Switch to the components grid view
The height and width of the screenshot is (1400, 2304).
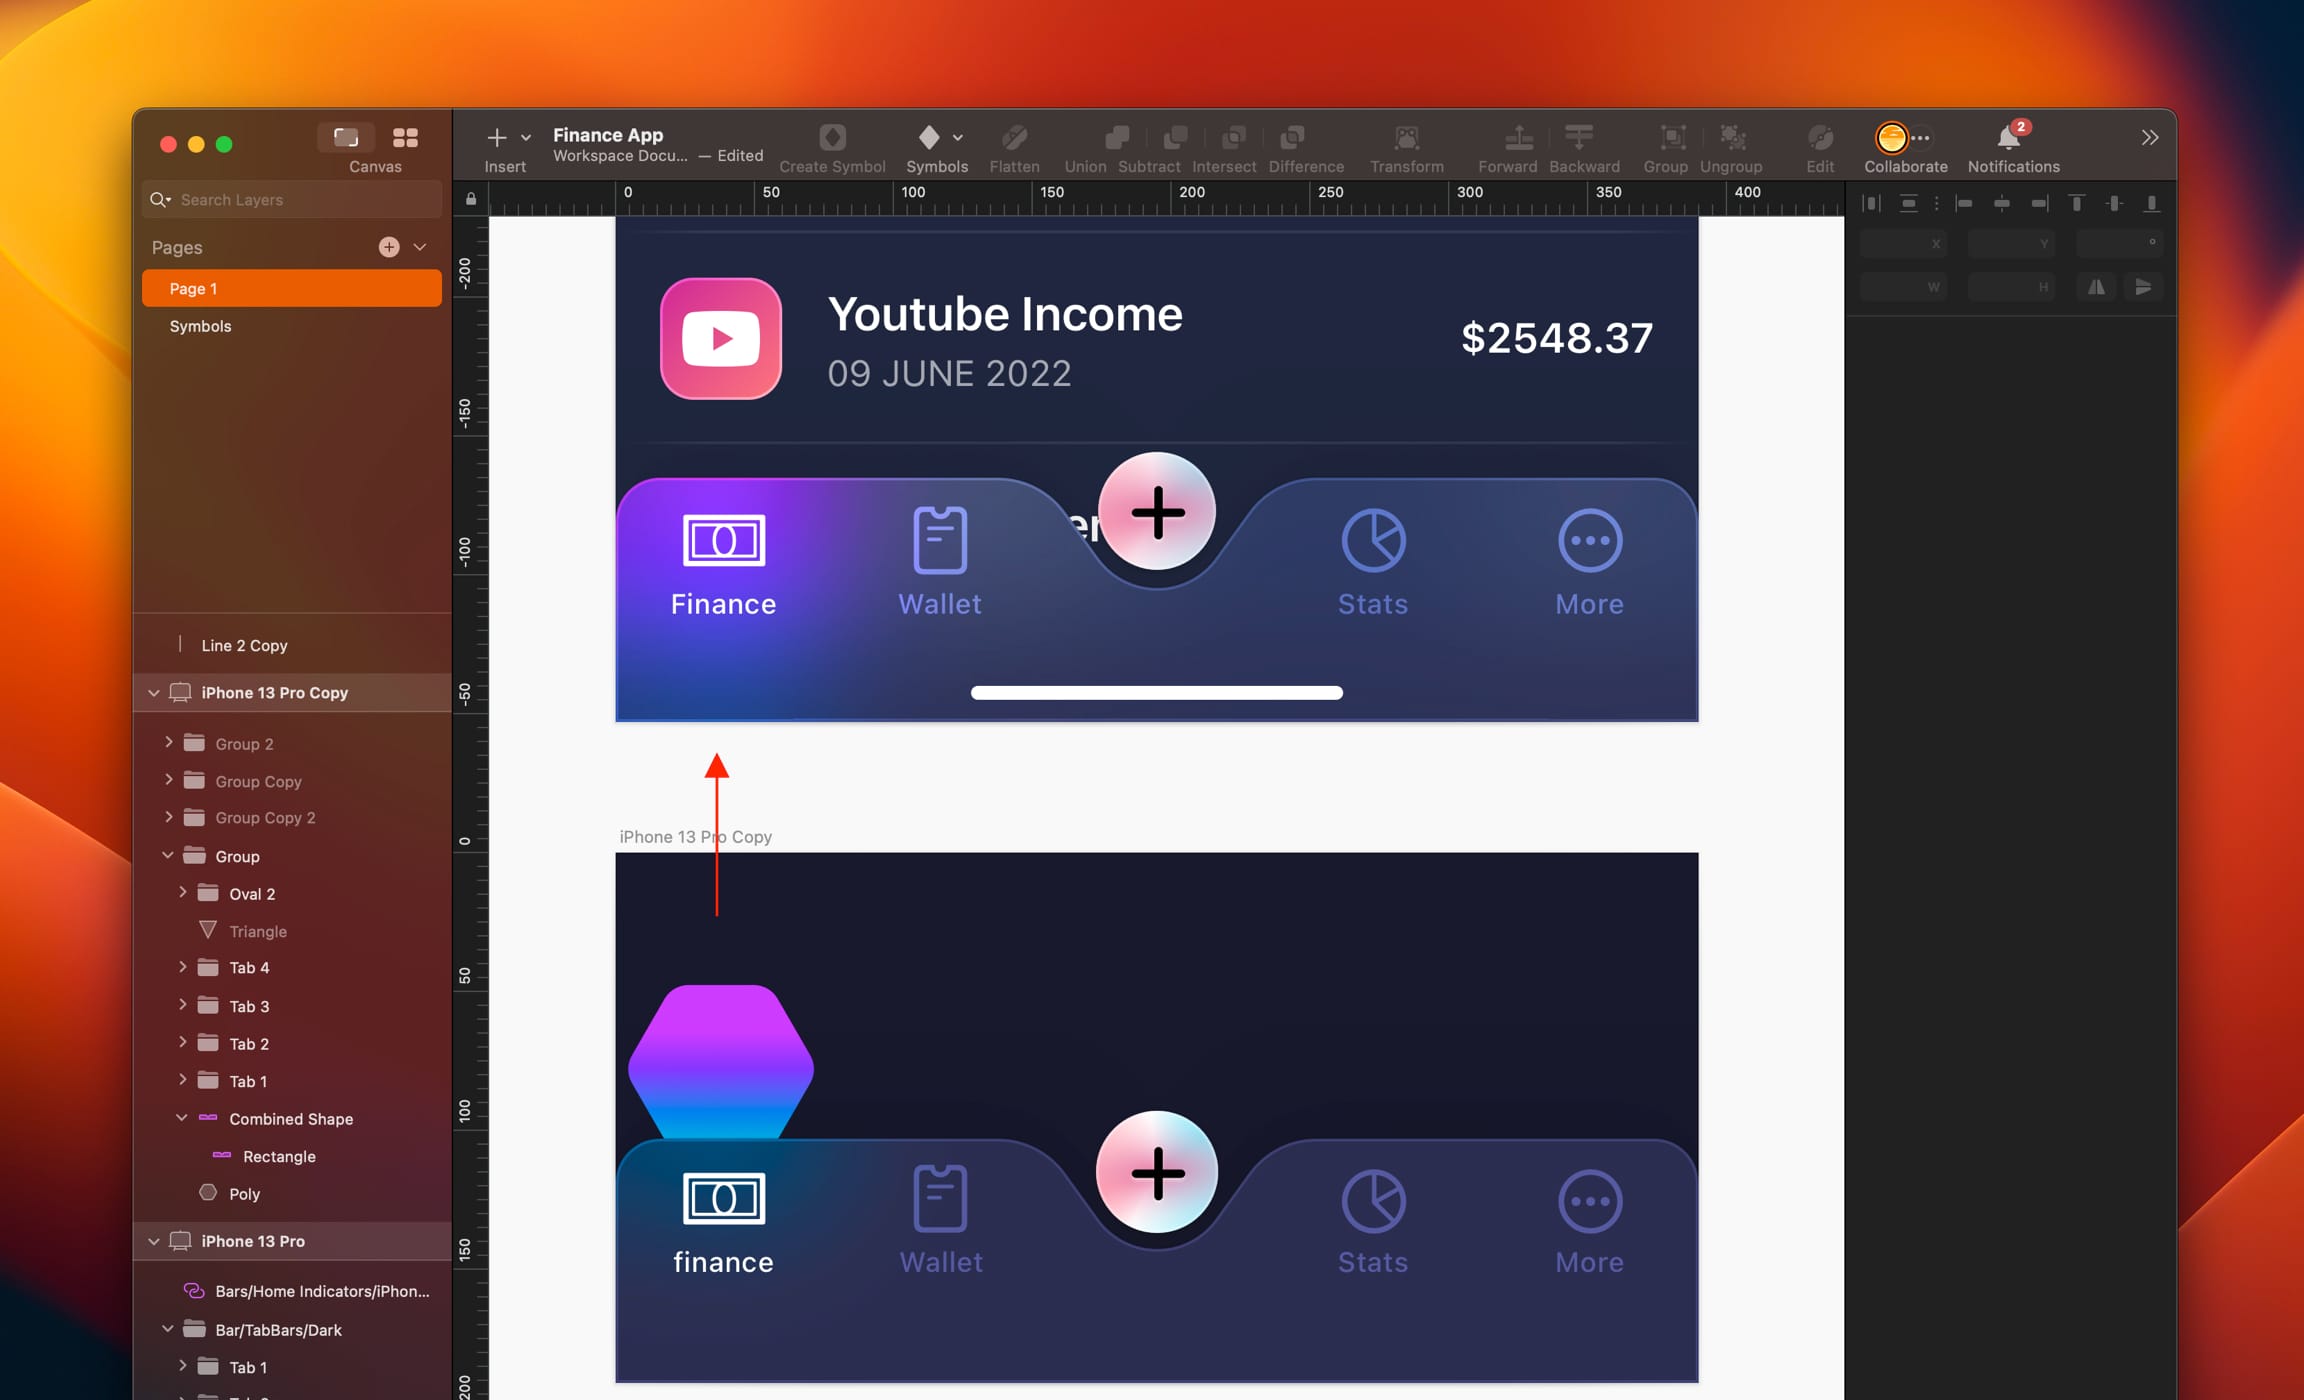[405, 137]
